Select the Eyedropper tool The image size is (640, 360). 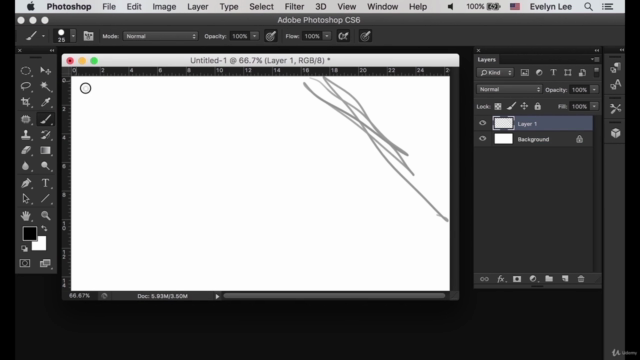point(45,102)
